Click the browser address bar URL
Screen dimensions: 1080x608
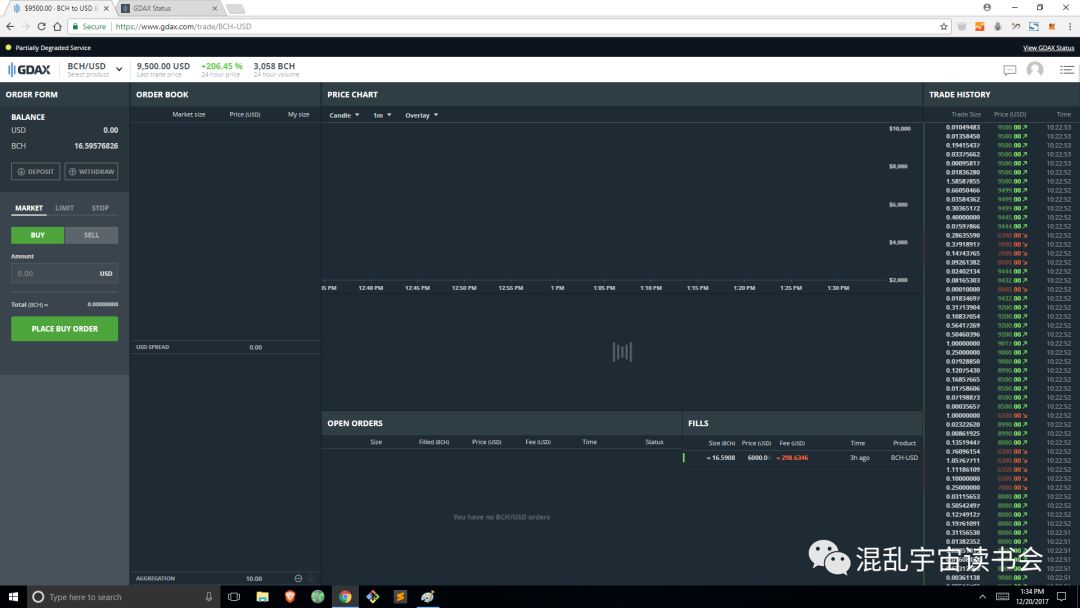(x=183, y=26)
